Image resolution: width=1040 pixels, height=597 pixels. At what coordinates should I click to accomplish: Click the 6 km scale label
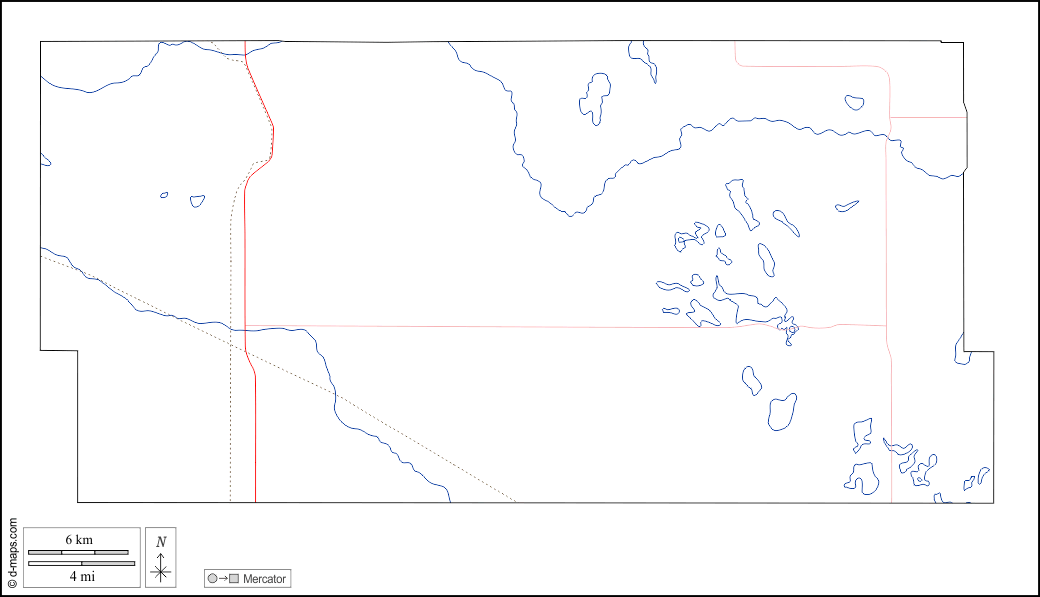[79, 540]
